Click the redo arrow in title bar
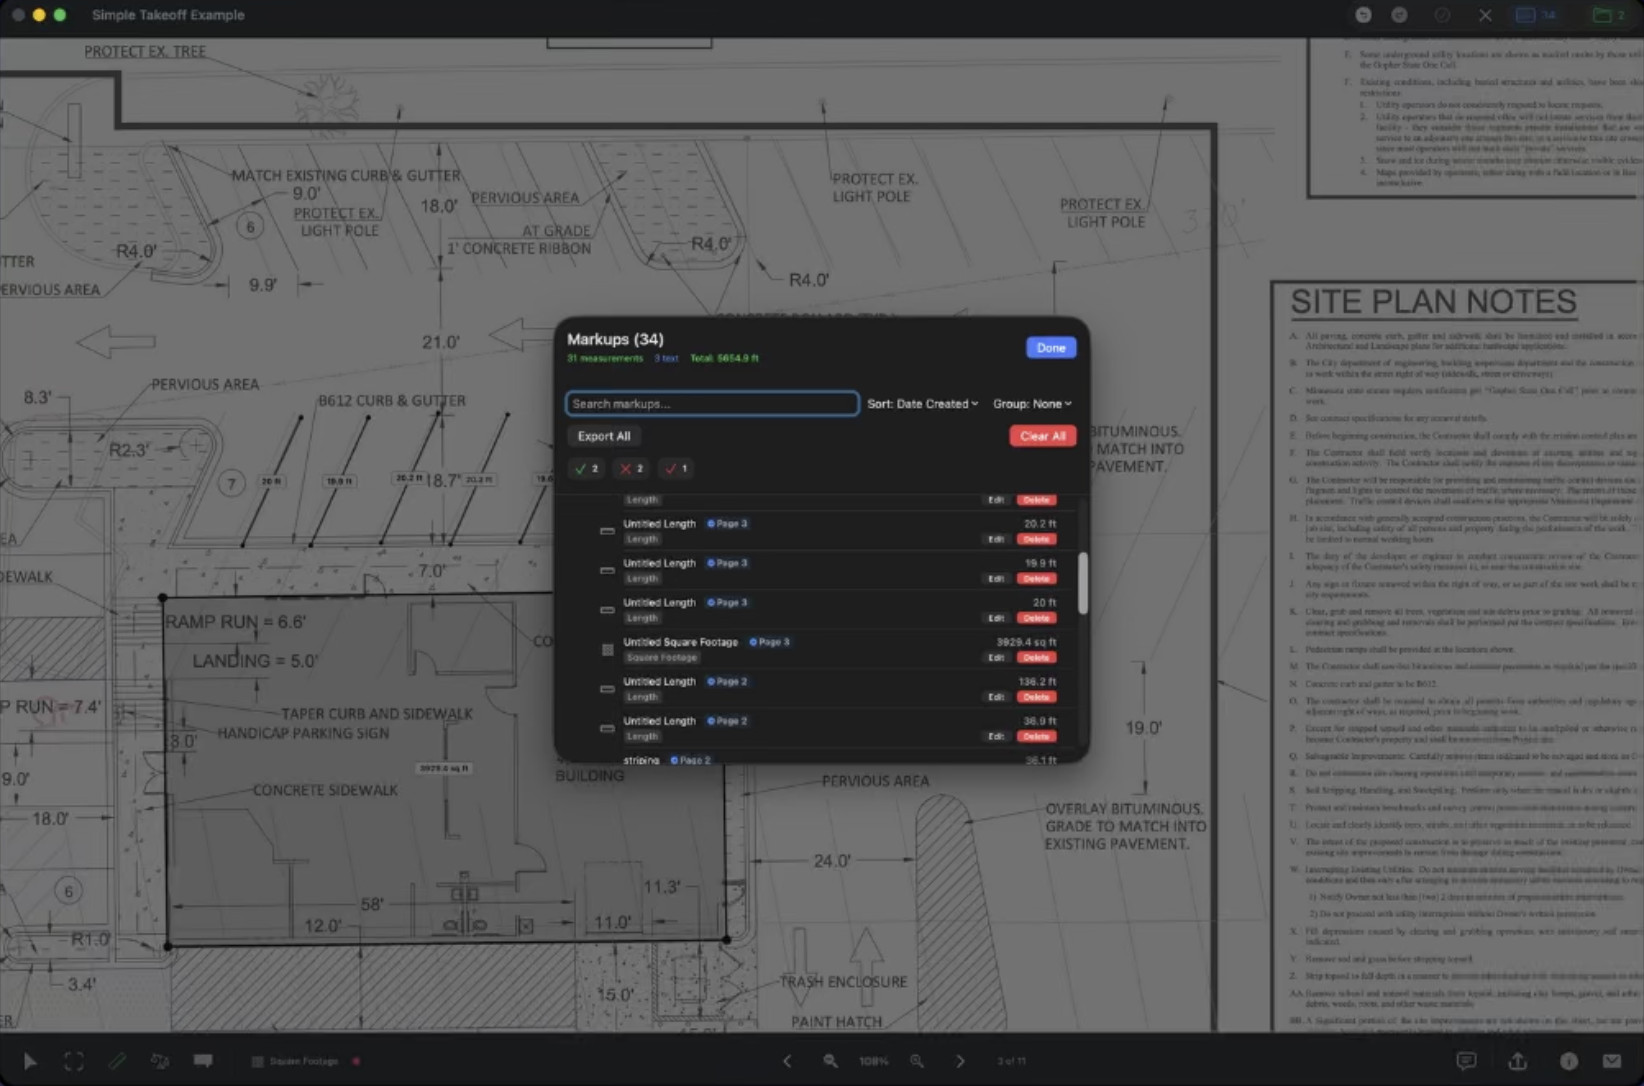Screen dimensions: 1644x1086 [1399, 15]
